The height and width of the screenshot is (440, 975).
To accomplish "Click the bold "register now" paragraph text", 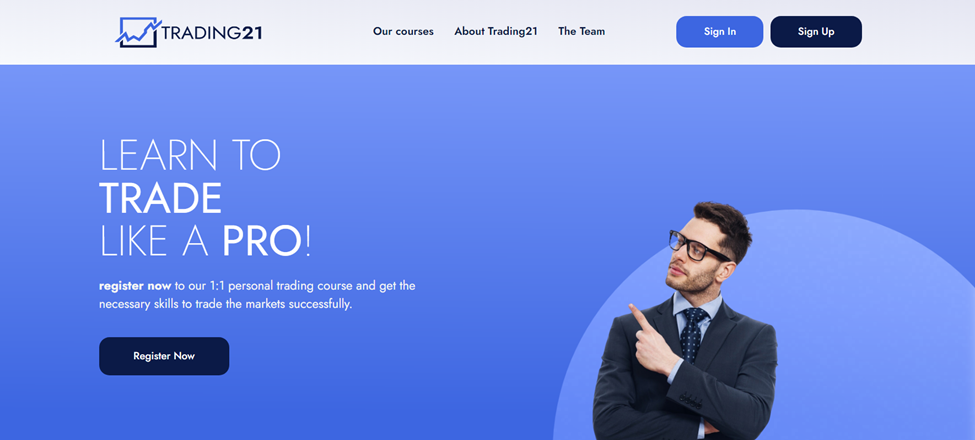I will point(135,286).
